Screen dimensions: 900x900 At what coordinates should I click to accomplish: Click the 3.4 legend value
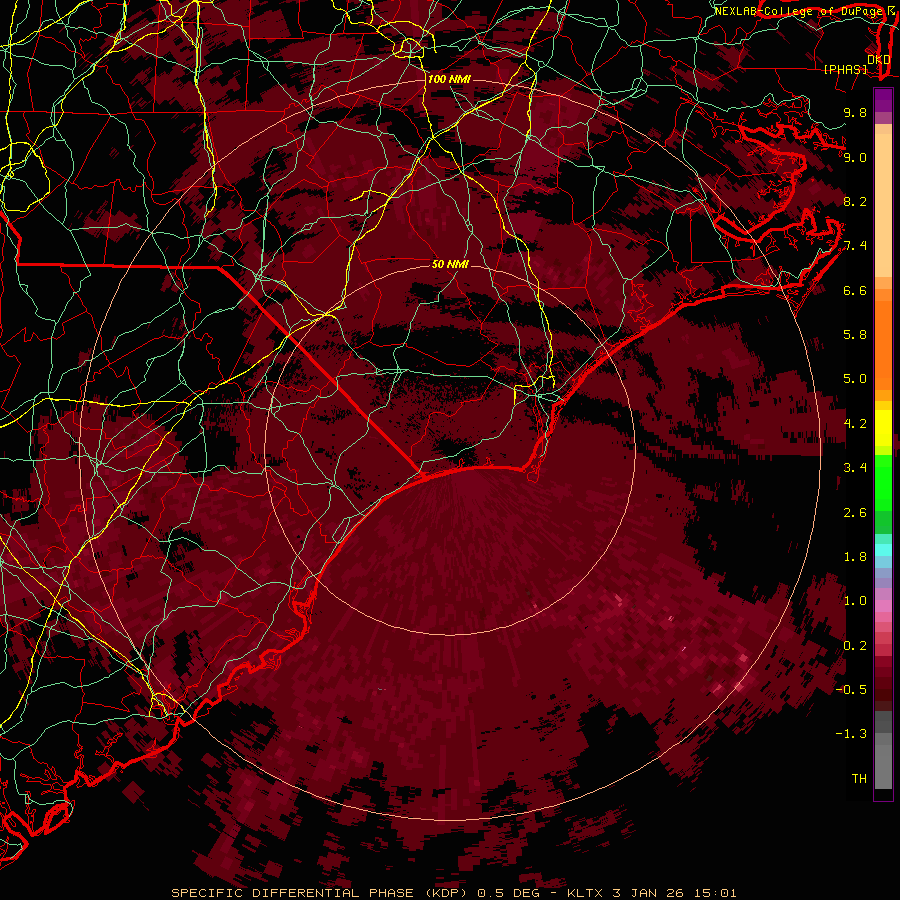click(x=855, y=468)
